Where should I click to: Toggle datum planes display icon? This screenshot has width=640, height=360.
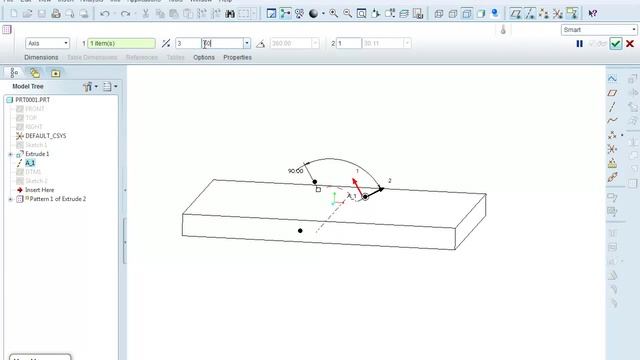[x=516, y=14]
